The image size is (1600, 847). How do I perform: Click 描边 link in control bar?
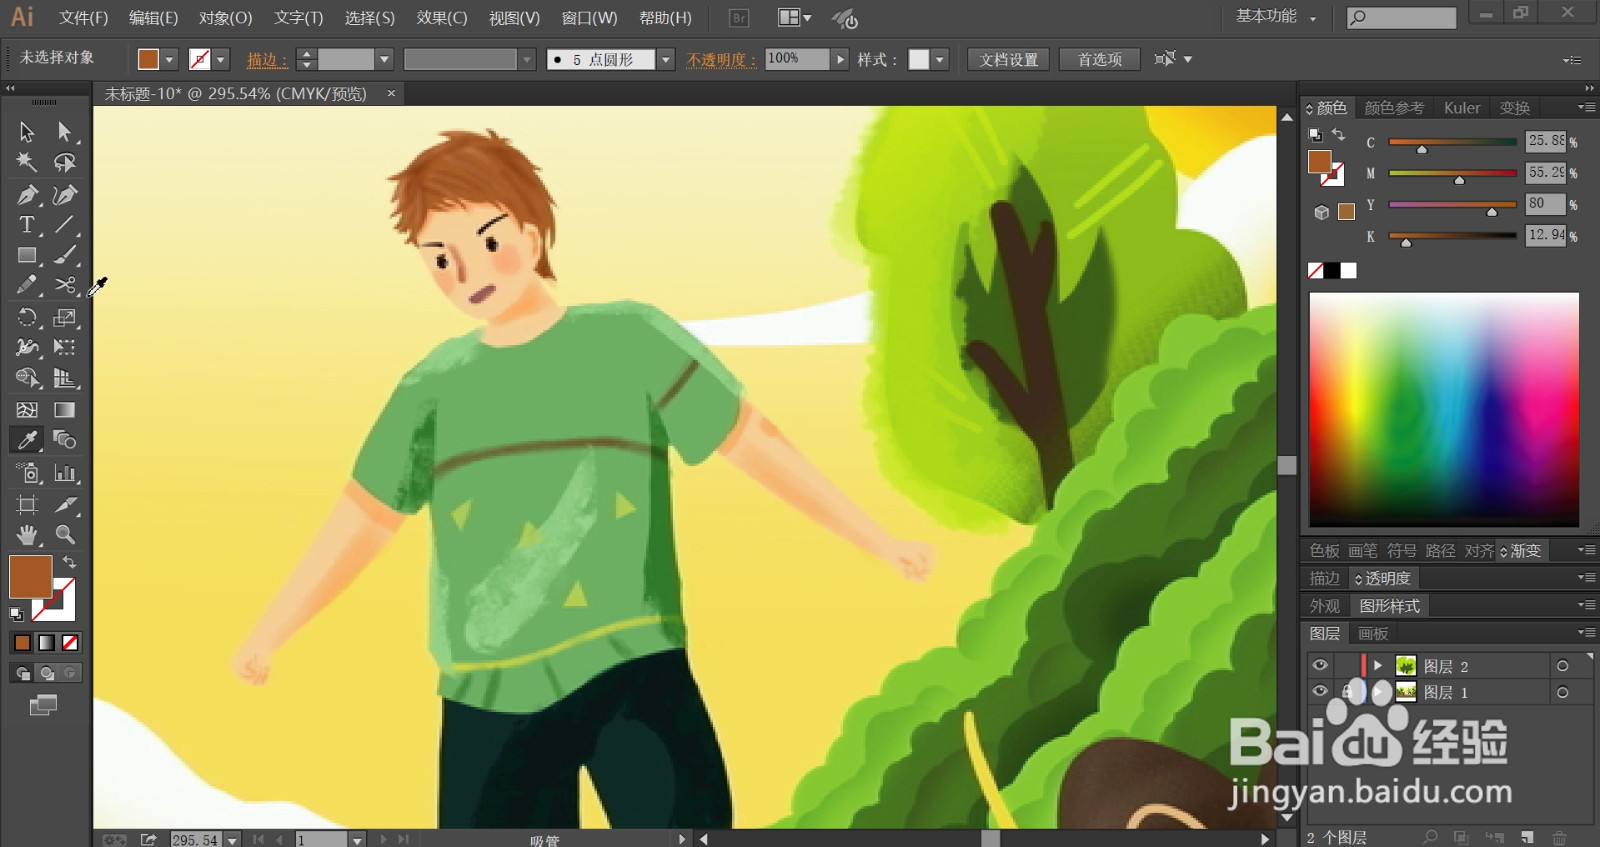[267, 60]
